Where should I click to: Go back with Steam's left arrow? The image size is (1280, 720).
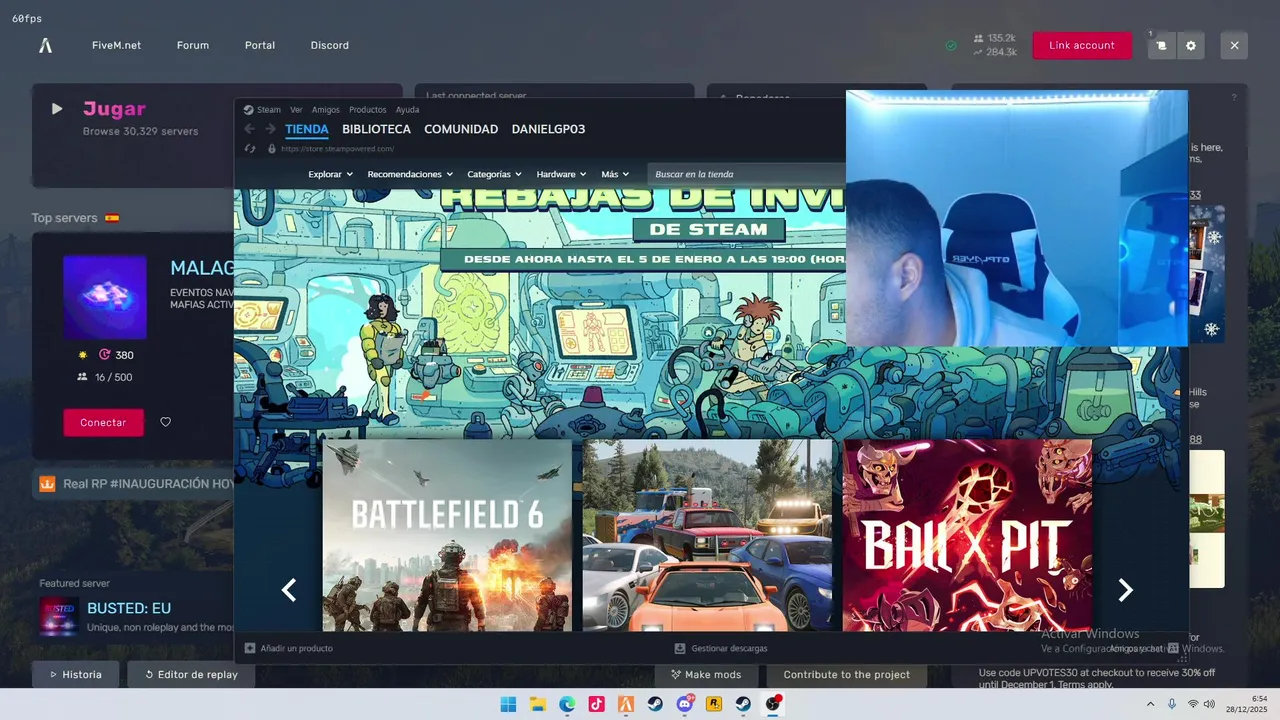point(249,129)
